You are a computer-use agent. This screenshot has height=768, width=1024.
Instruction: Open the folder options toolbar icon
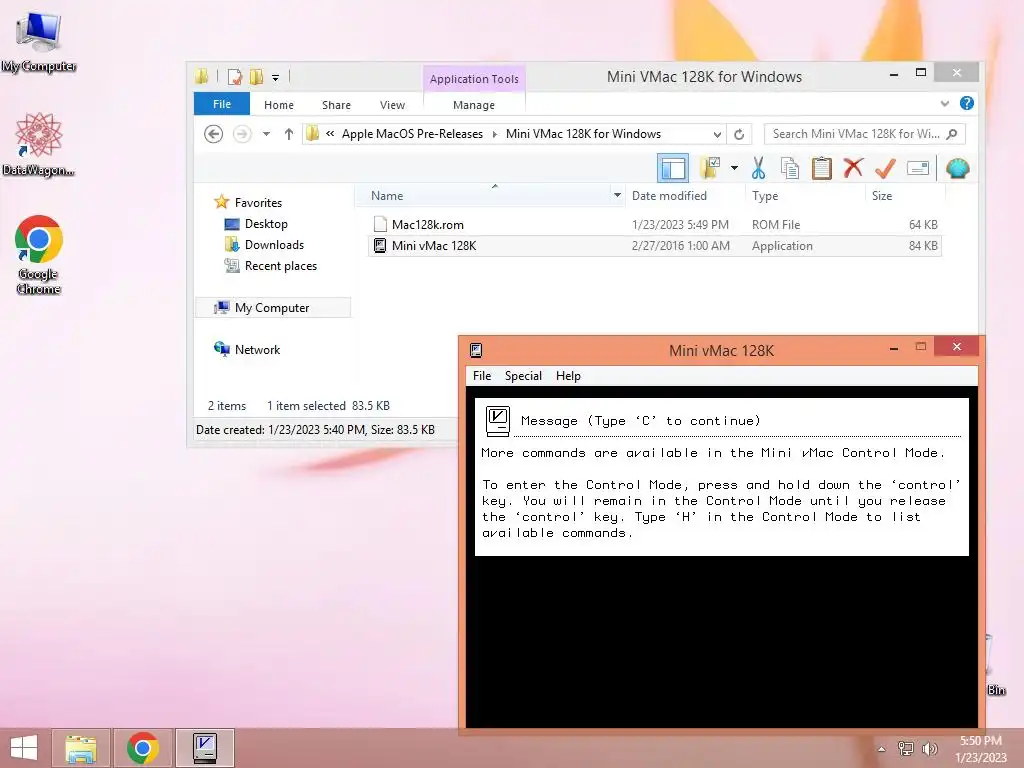pyautogui.click(x=710, y=168)
